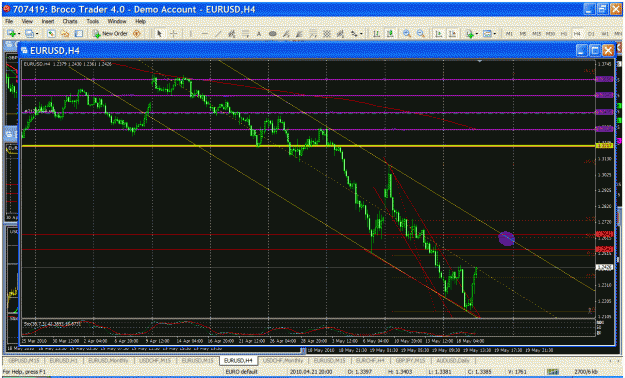
Task: Switch to M1 timeframe
Action: (509, 34)
